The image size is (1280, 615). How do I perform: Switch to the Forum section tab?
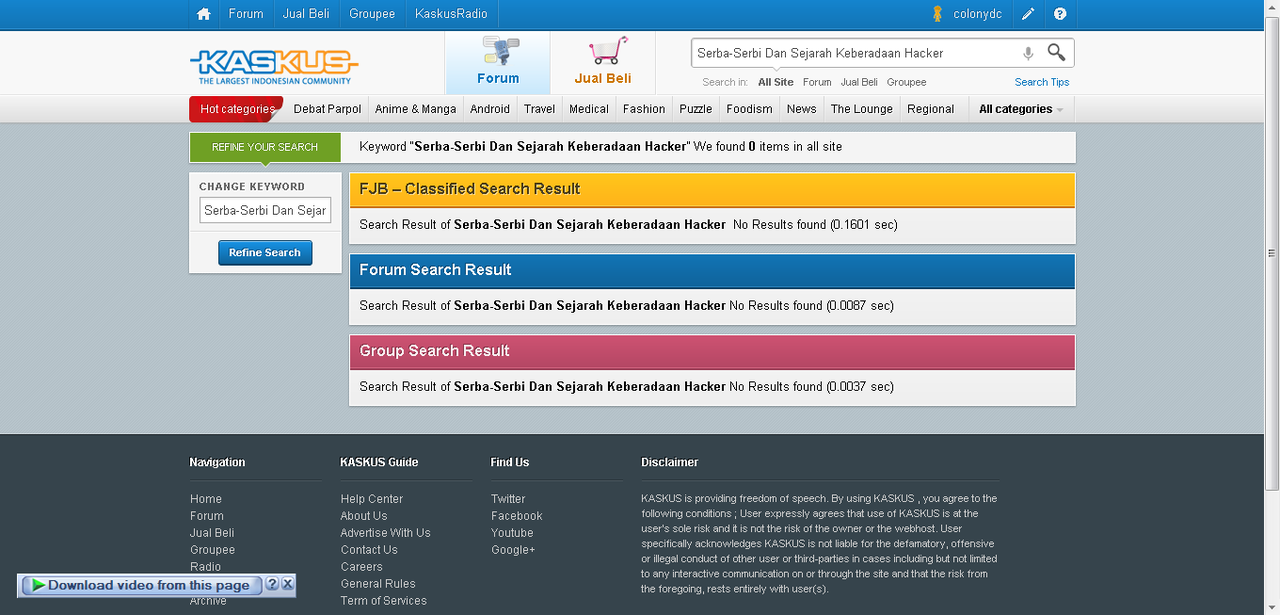point(498,63)
